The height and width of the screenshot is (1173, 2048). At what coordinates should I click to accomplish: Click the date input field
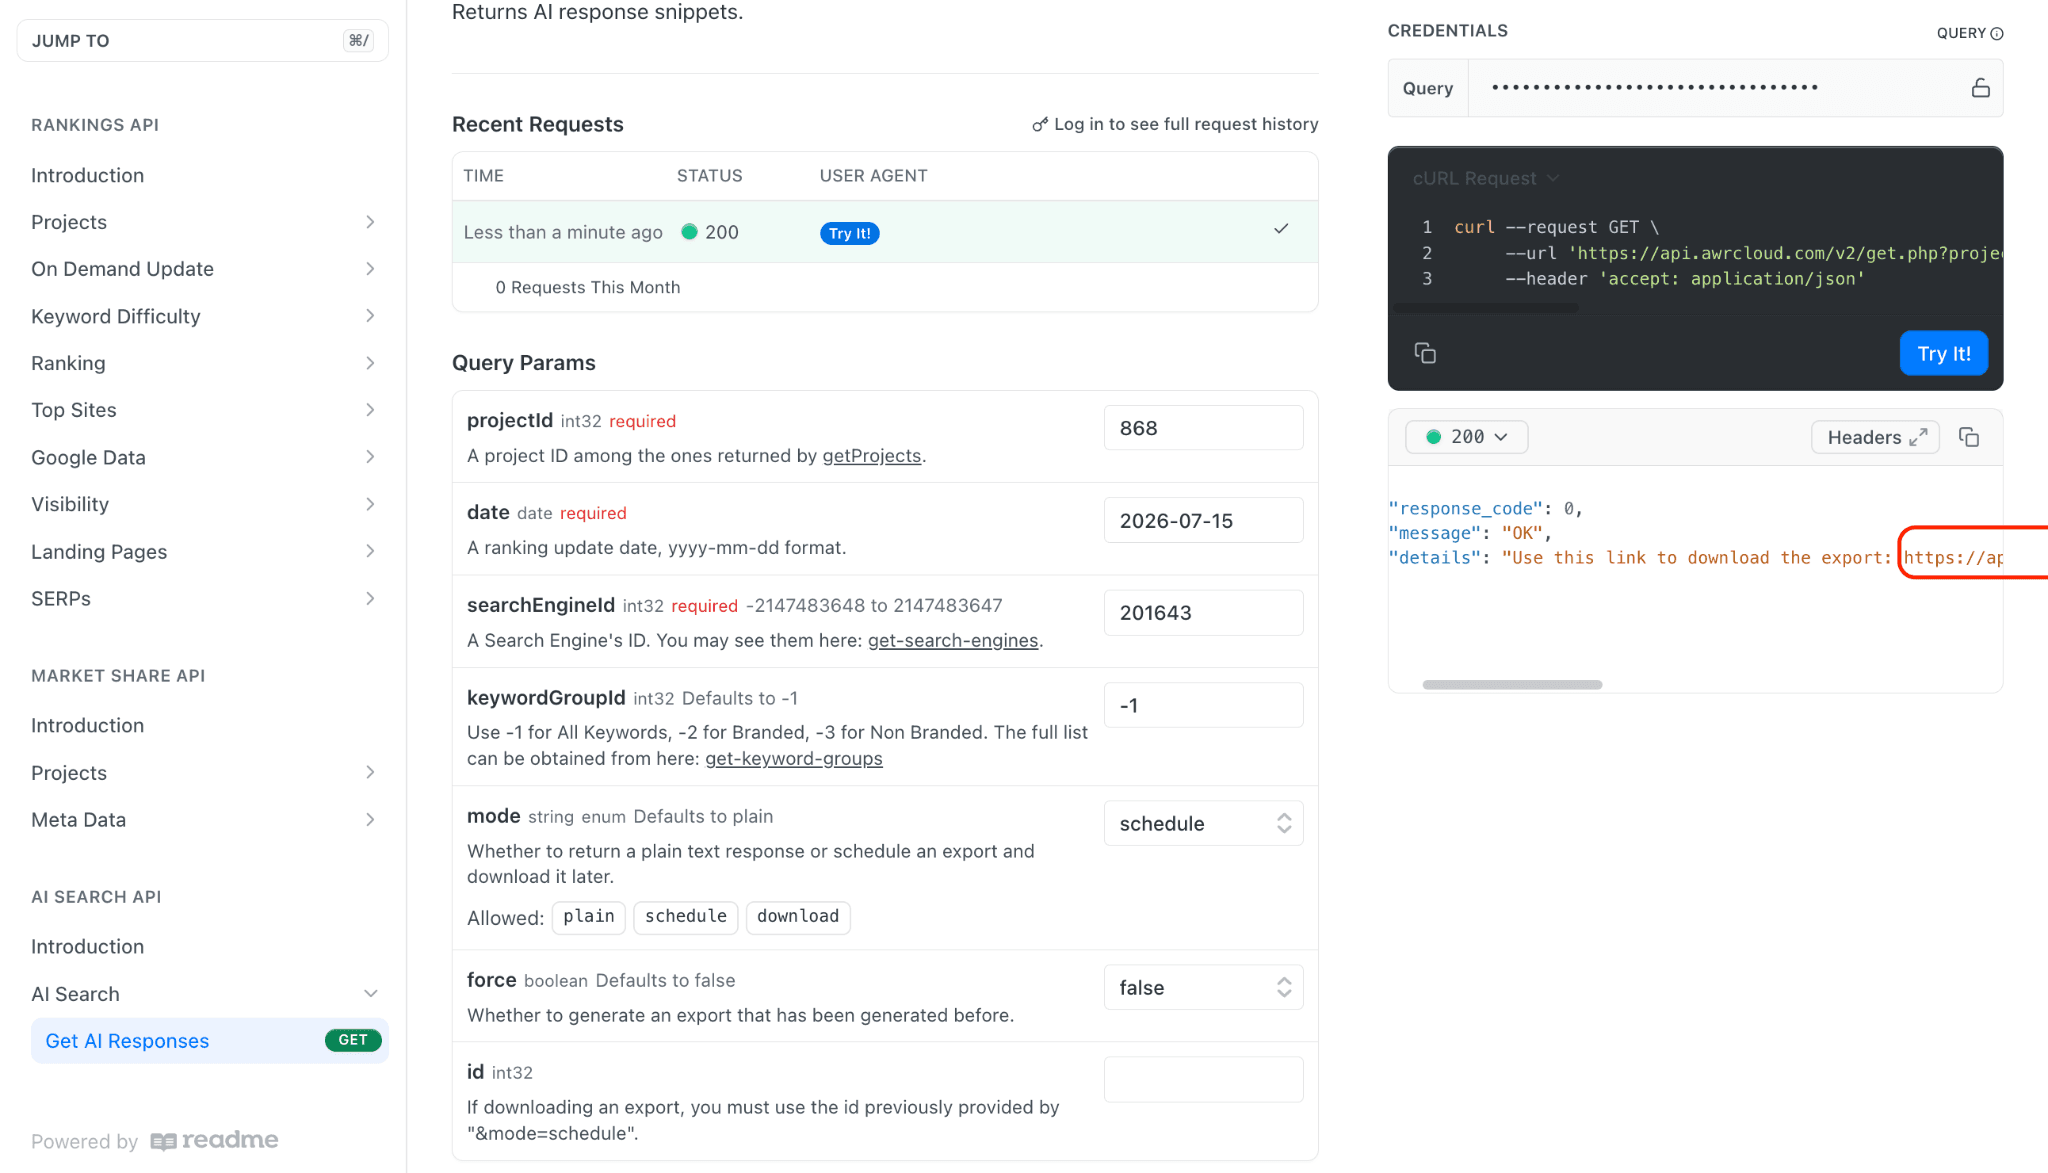pyautogui.click(x=1203, y=520)
